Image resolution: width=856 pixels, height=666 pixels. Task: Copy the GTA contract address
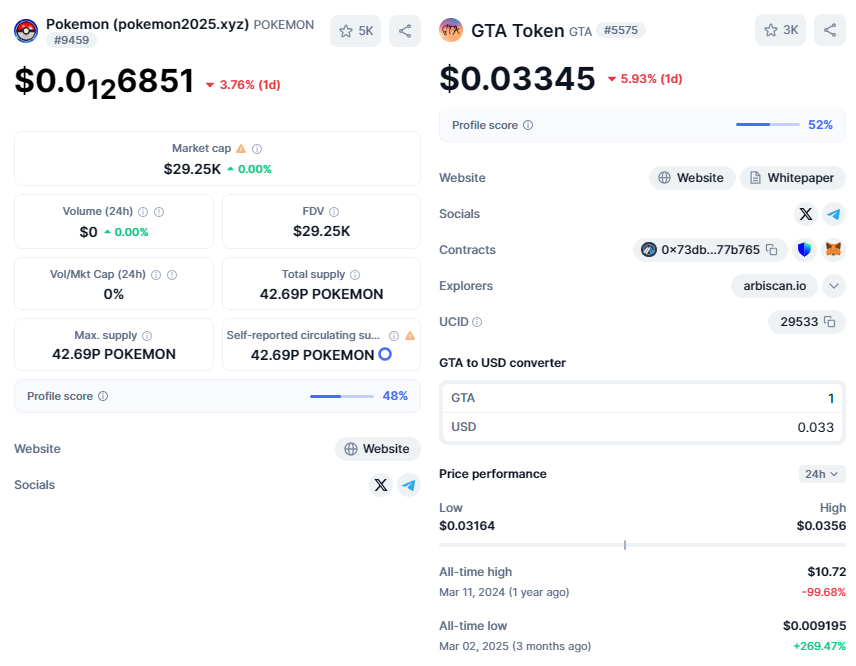771,249
